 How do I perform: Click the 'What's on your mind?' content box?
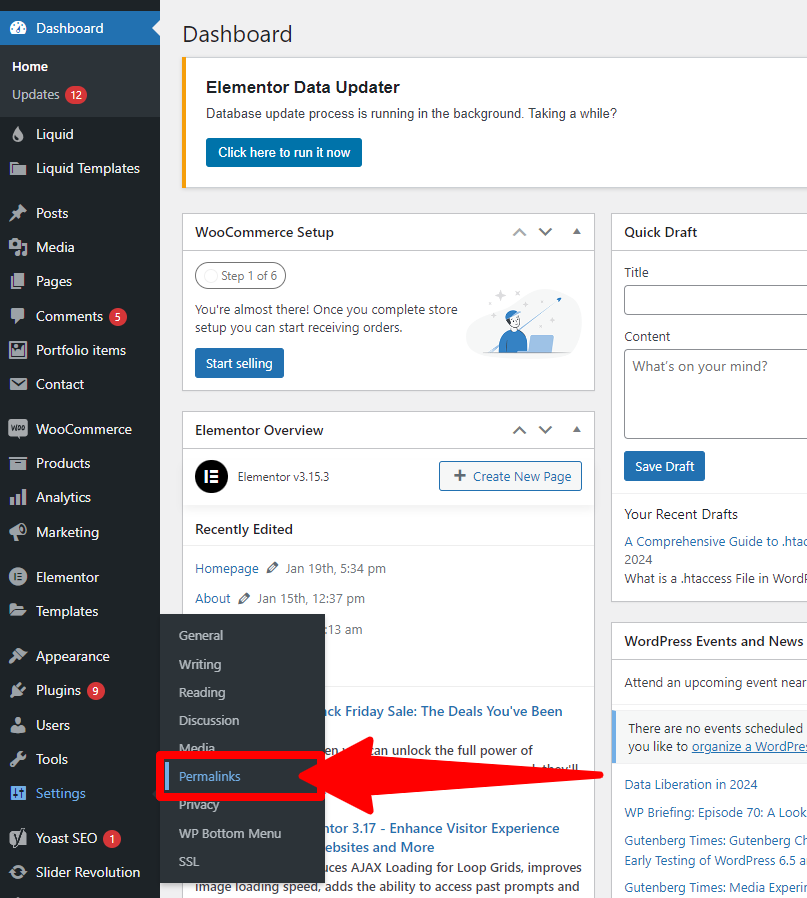pos(715,394)
